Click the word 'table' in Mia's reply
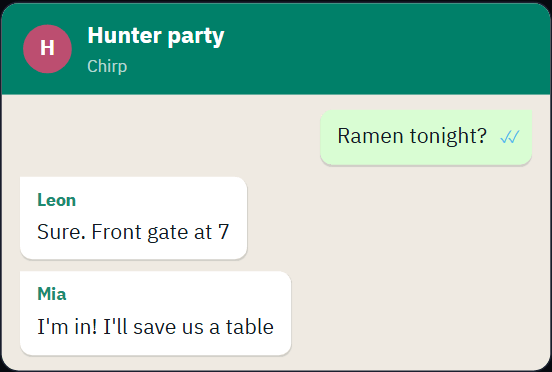This screenshot has height=372, width=552. pyautogui.click(x=250, y=327)
